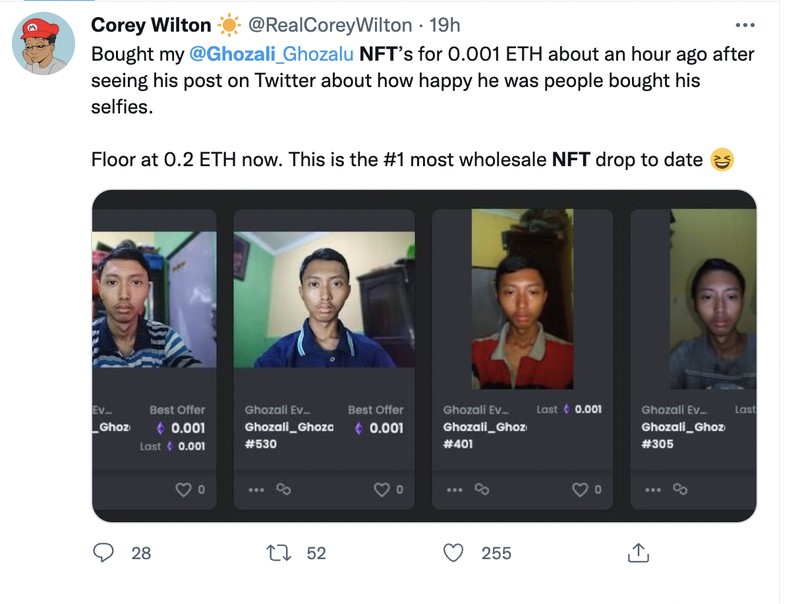The image size is (800, 604).
Task: Click Corey Wilton's profile avatar
Action: pos(43,43)
